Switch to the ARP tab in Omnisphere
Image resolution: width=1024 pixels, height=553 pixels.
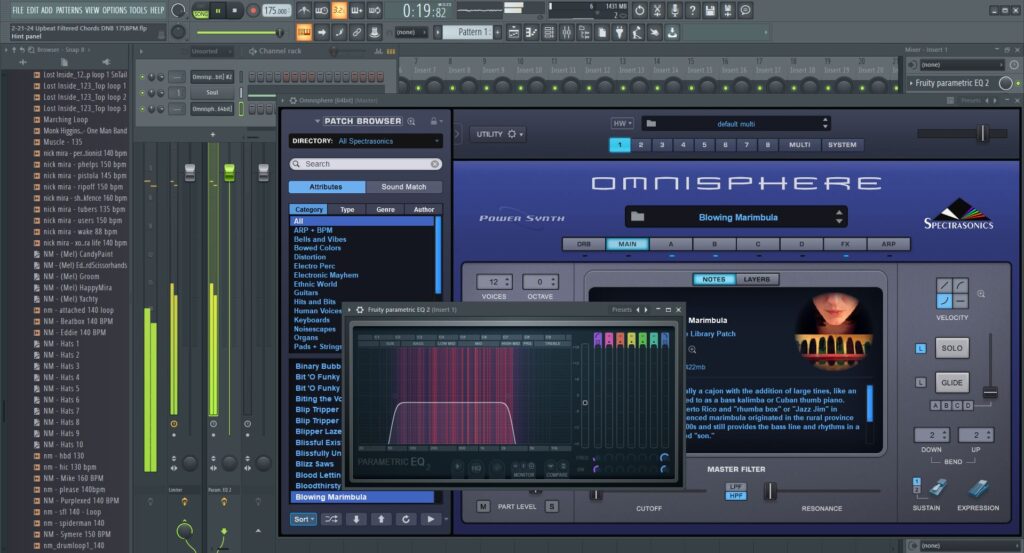click(x=889, y=244)
